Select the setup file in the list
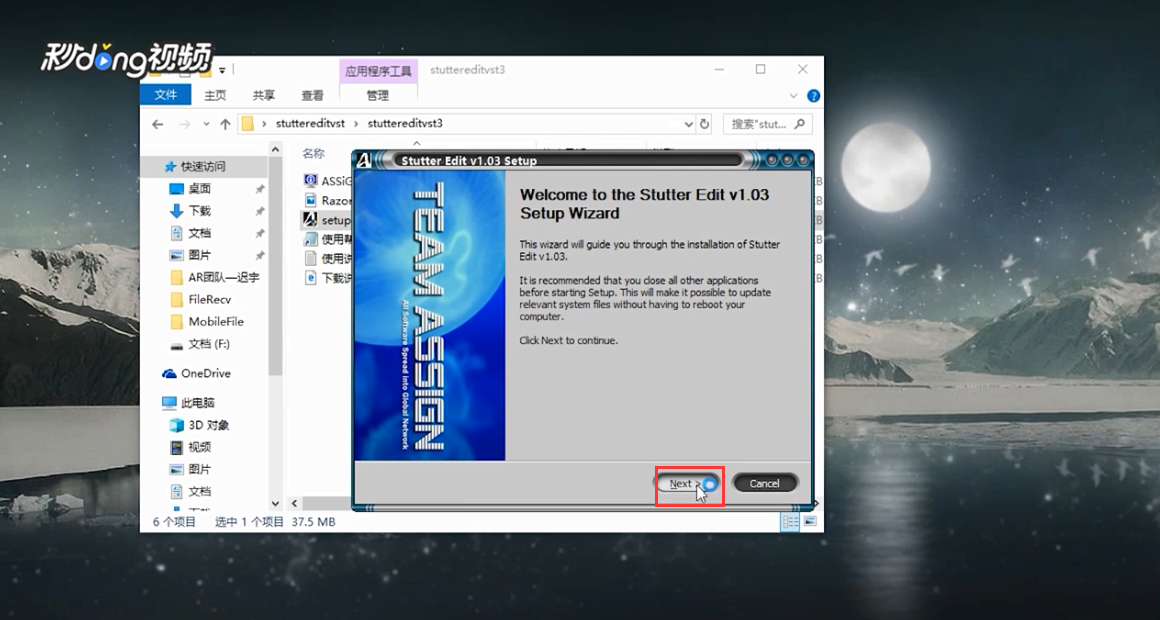The image size is (1160, 620). point(327,220)
